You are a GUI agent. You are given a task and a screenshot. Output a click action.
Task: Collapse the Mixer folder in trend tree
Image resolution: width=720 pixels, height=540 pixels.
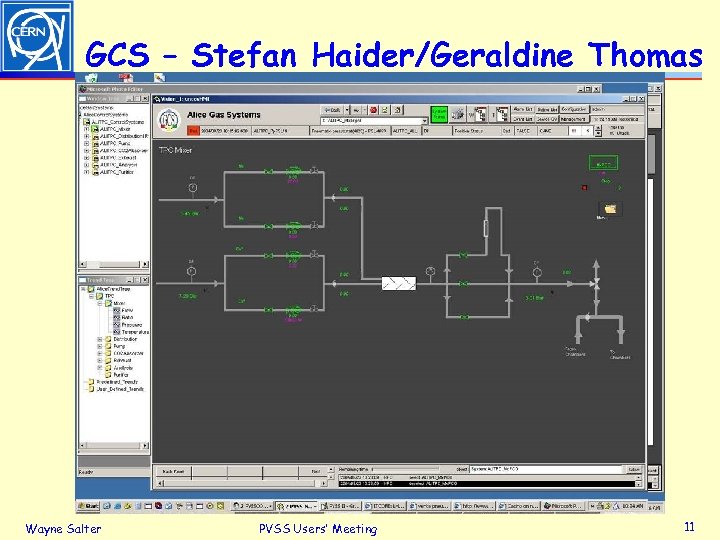(99, 304)
